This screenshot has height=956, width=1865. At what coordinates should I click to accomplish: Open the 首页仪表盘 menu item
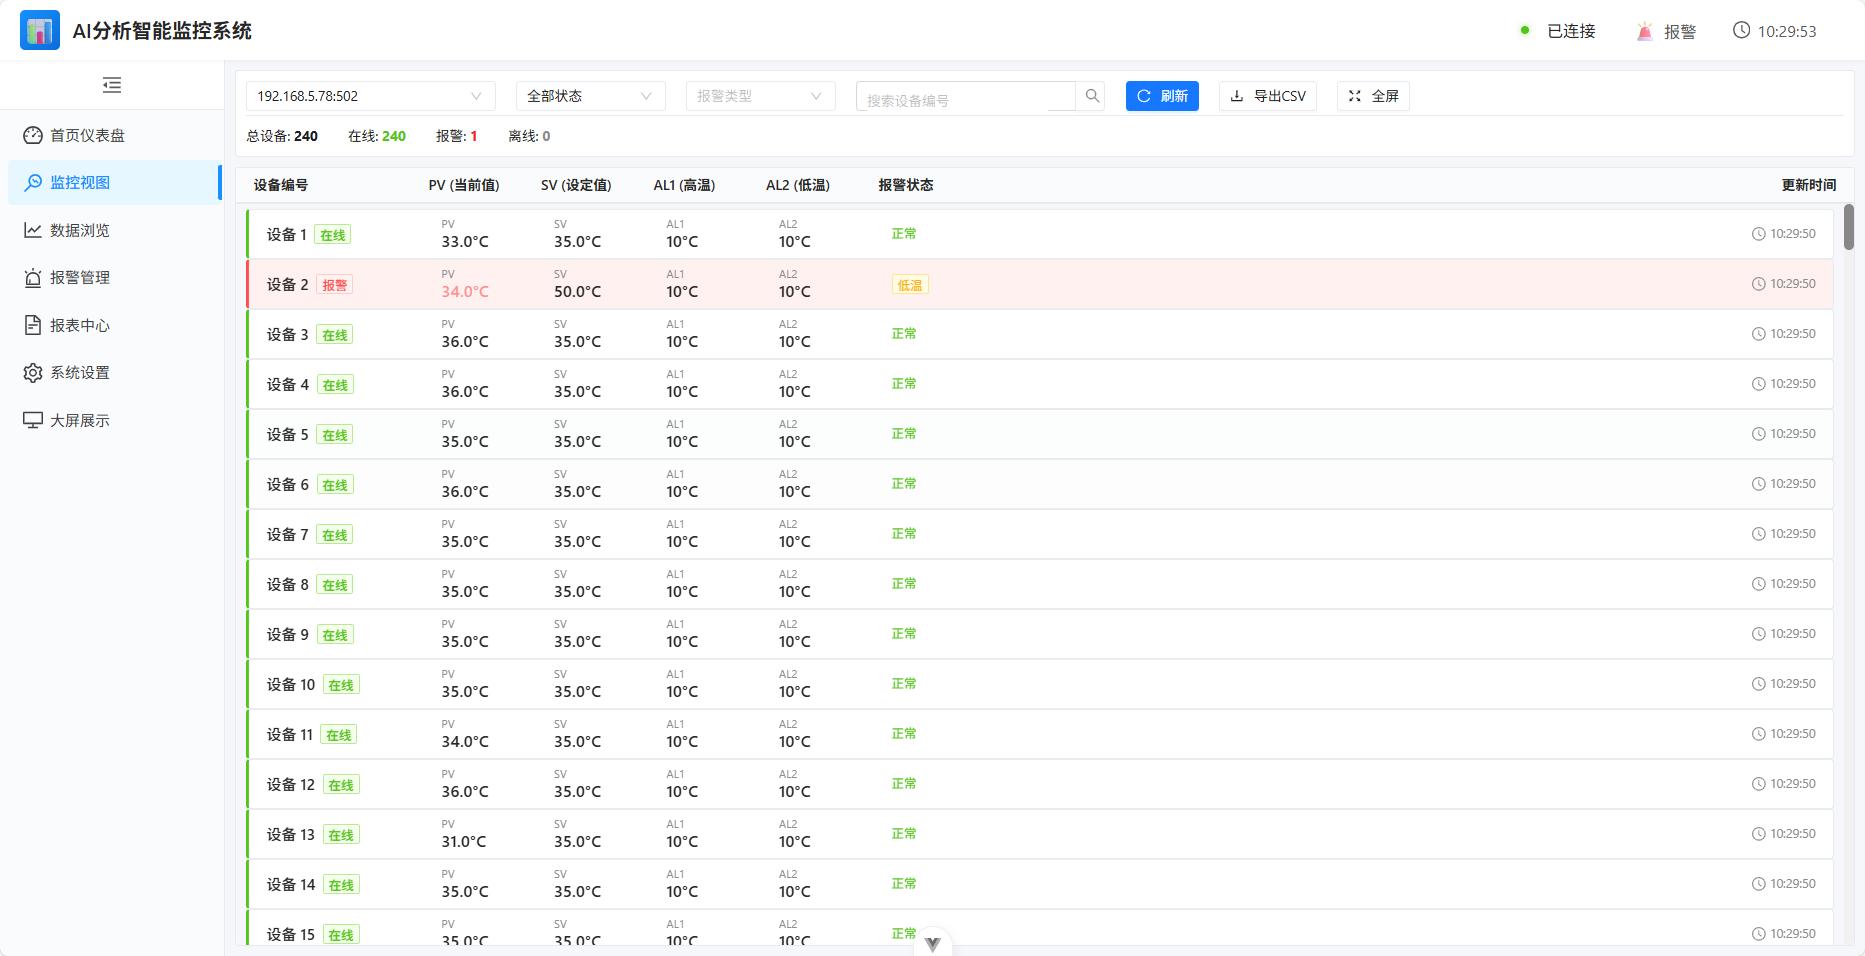(115, 135)
